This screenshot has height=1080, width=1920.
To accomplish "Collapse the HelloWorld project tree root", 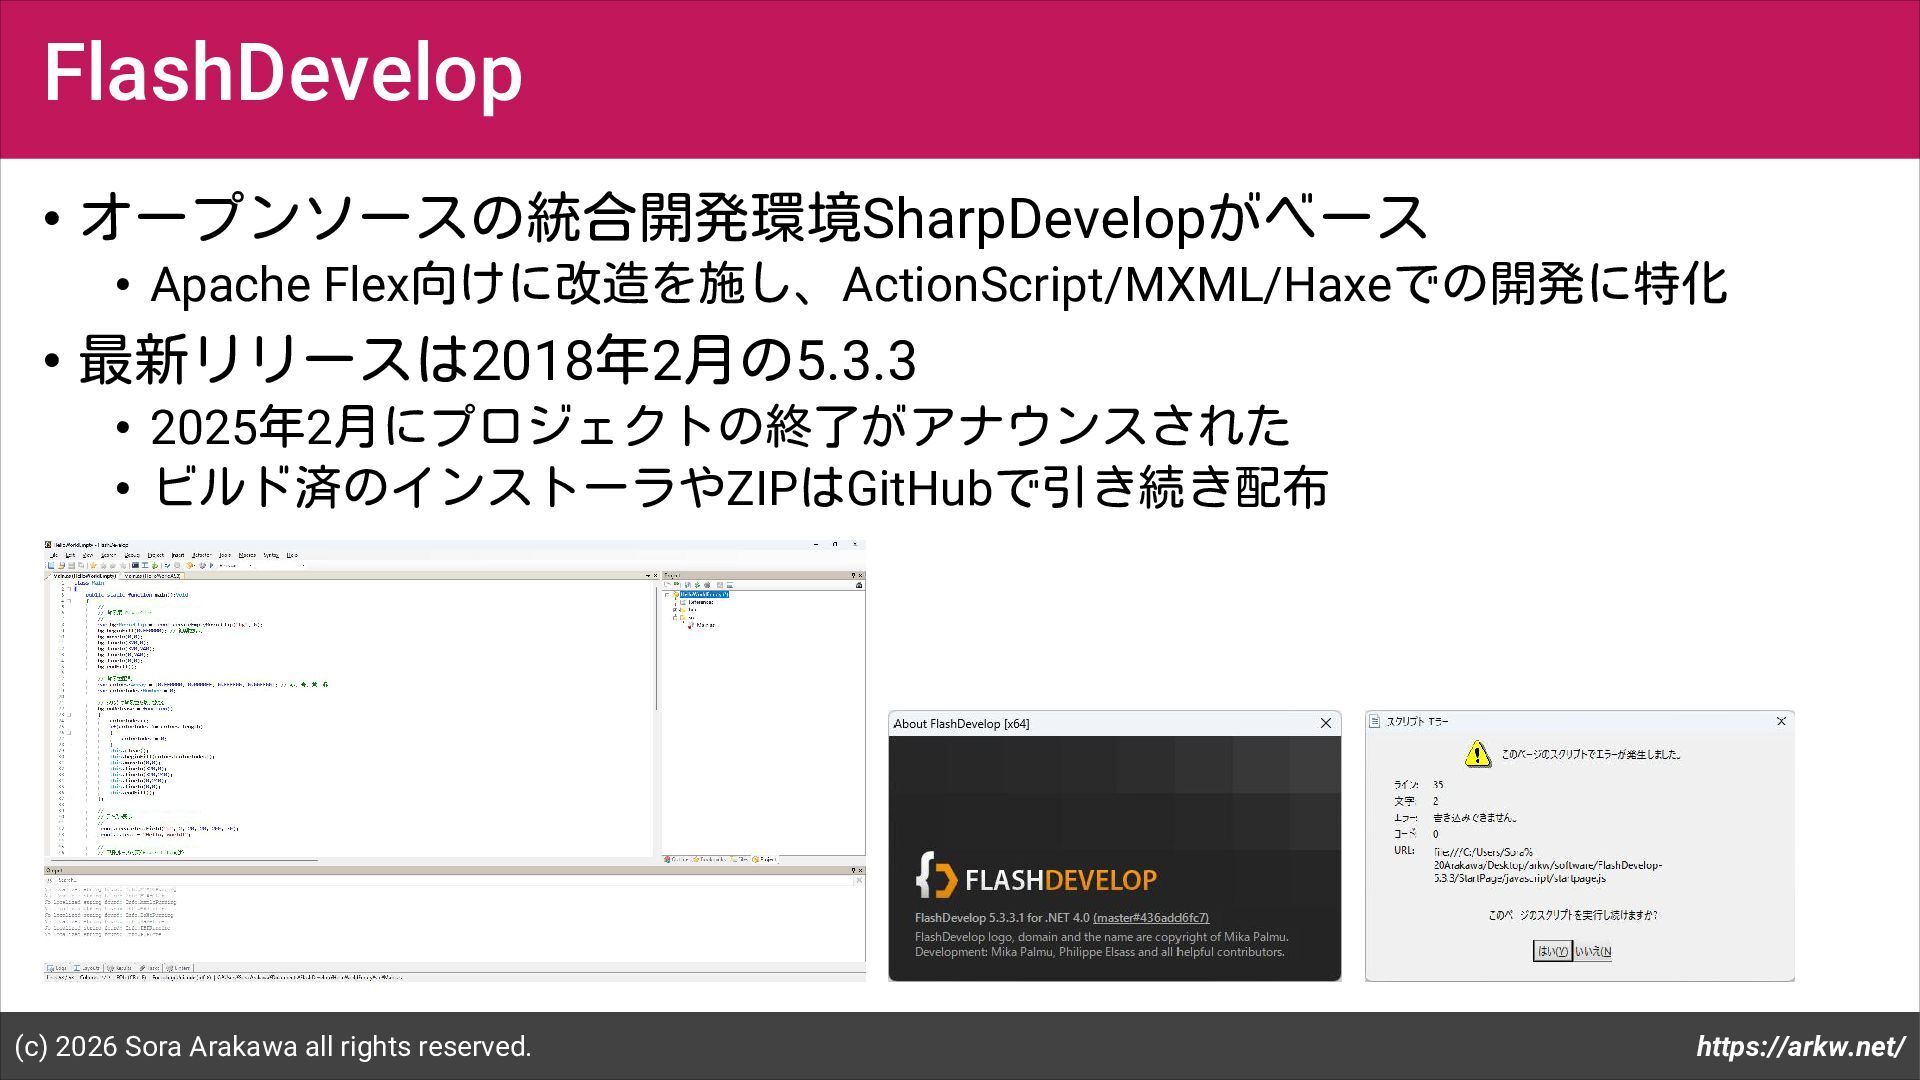I will tap(667, 595).
